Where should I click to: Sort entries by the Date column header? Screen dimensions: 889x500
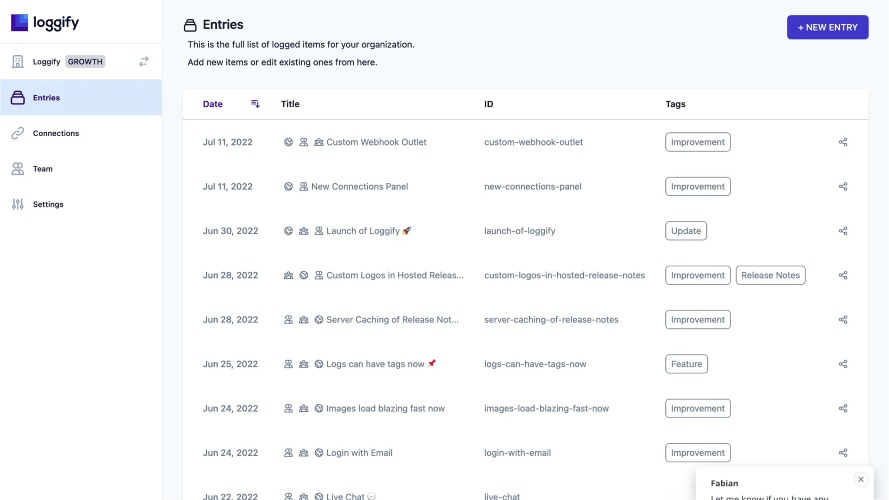point(213,104)
